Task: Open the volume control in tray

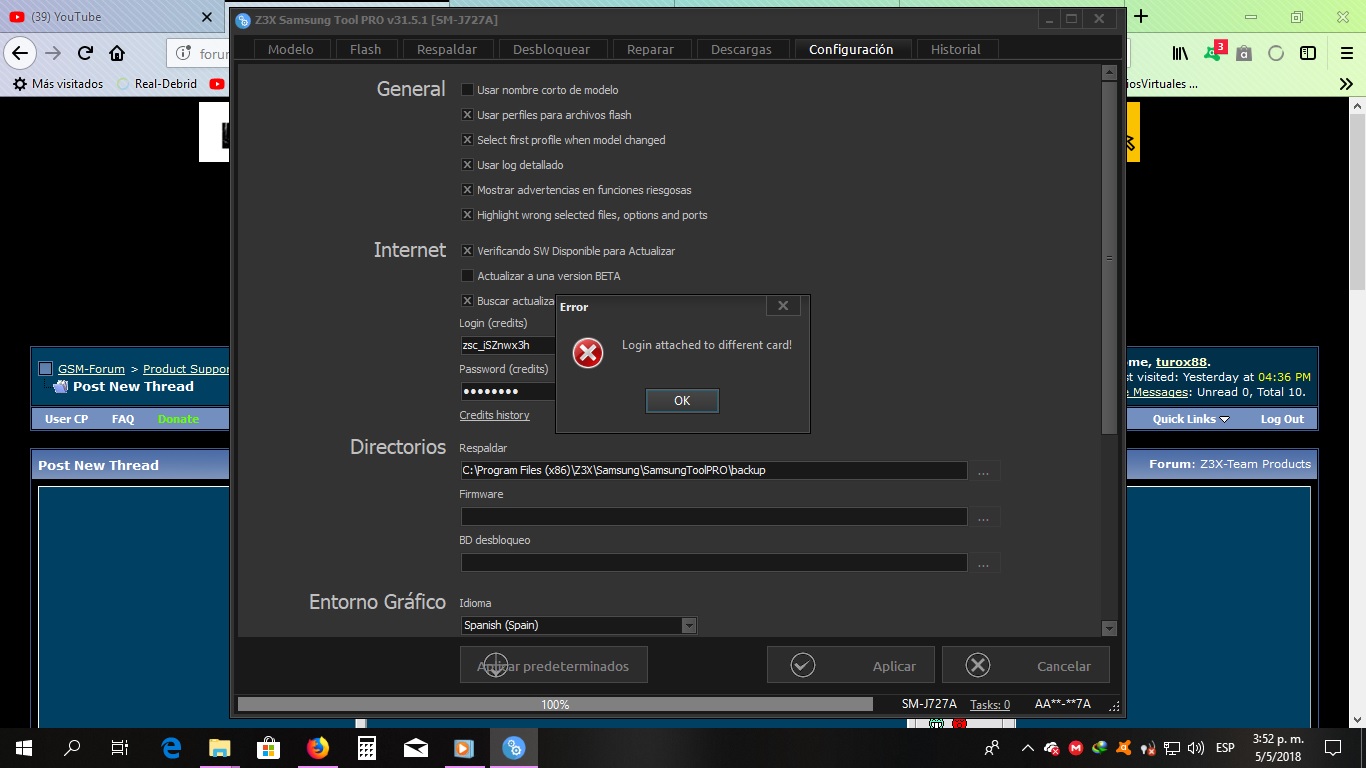Action: click(x=1197, y=747)
